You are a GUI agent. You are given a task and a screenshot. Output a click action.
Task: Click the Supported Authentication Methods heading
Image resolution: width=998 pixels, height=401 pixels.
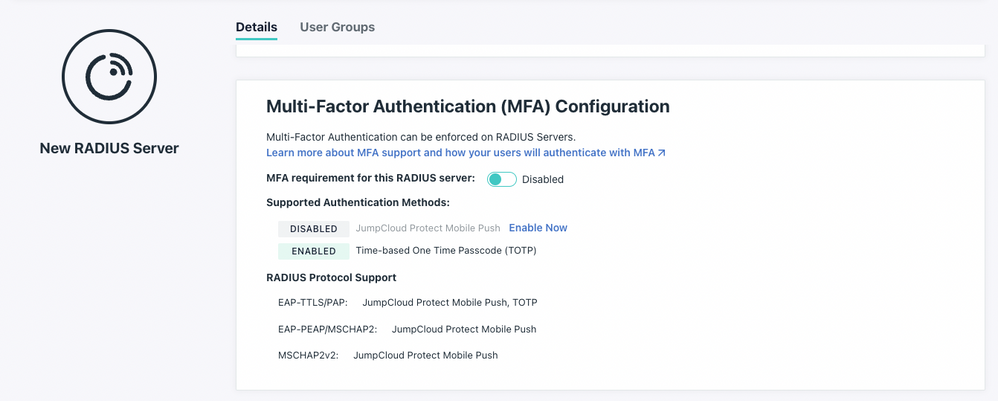[358, 203]
